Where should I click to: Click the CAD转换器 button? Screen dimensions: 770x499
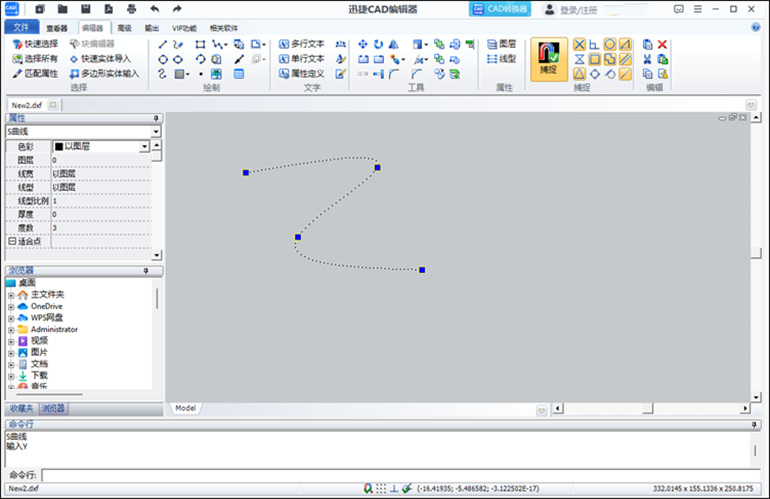pyautogui.click(x=499, y=9)
